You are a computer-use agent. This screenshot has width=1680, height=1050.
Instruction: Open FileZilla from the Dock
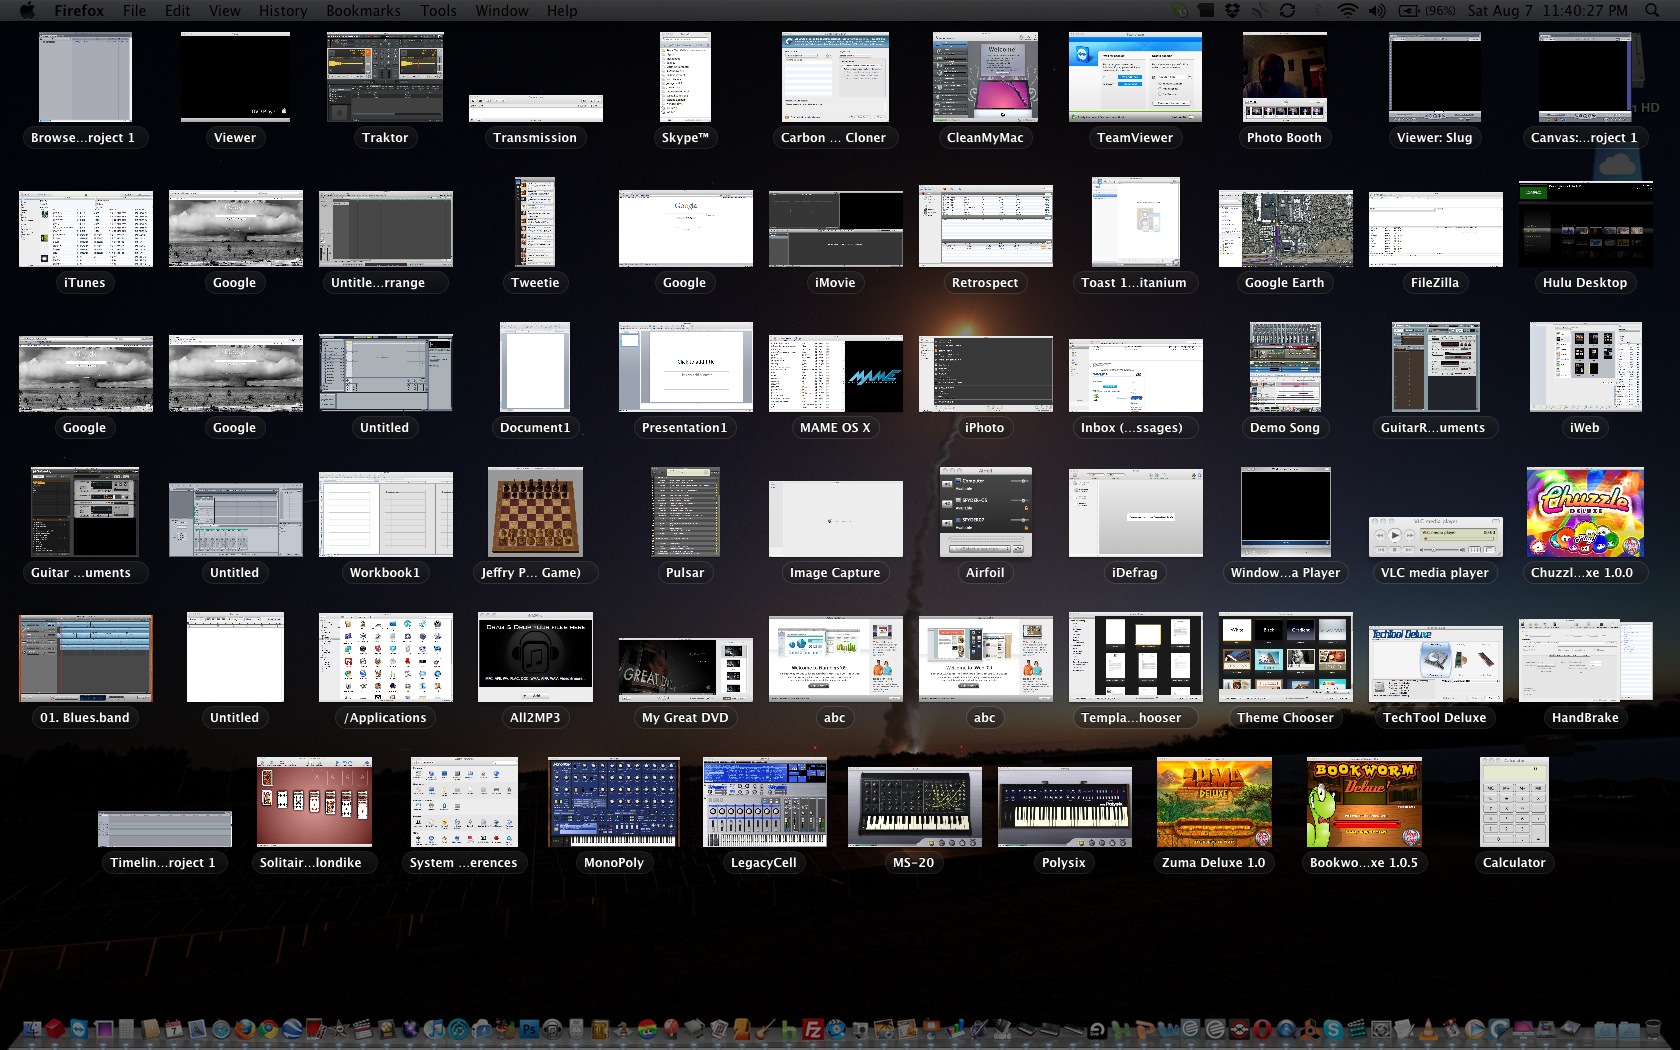[813, 1028]
